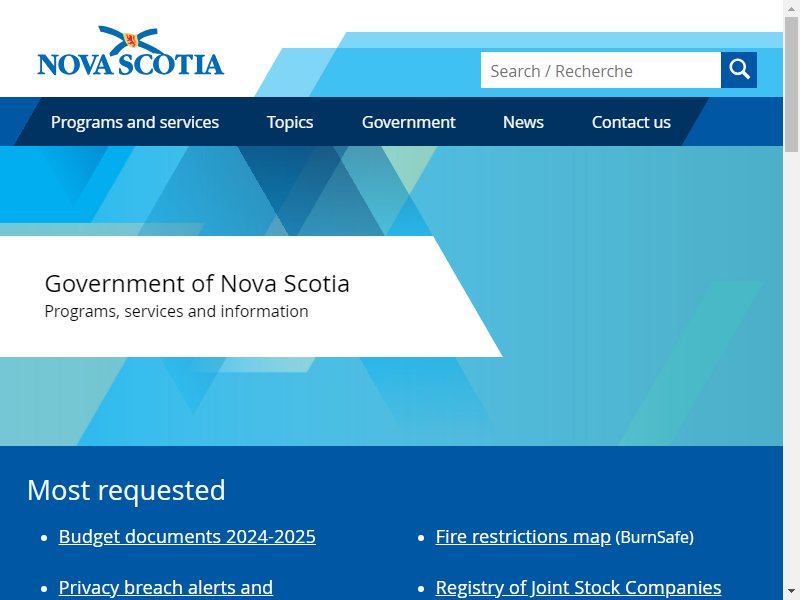Viewport: 800px width, 600px height.
Task: Click the scrollbar down arrow
Action: coord(791,593)
